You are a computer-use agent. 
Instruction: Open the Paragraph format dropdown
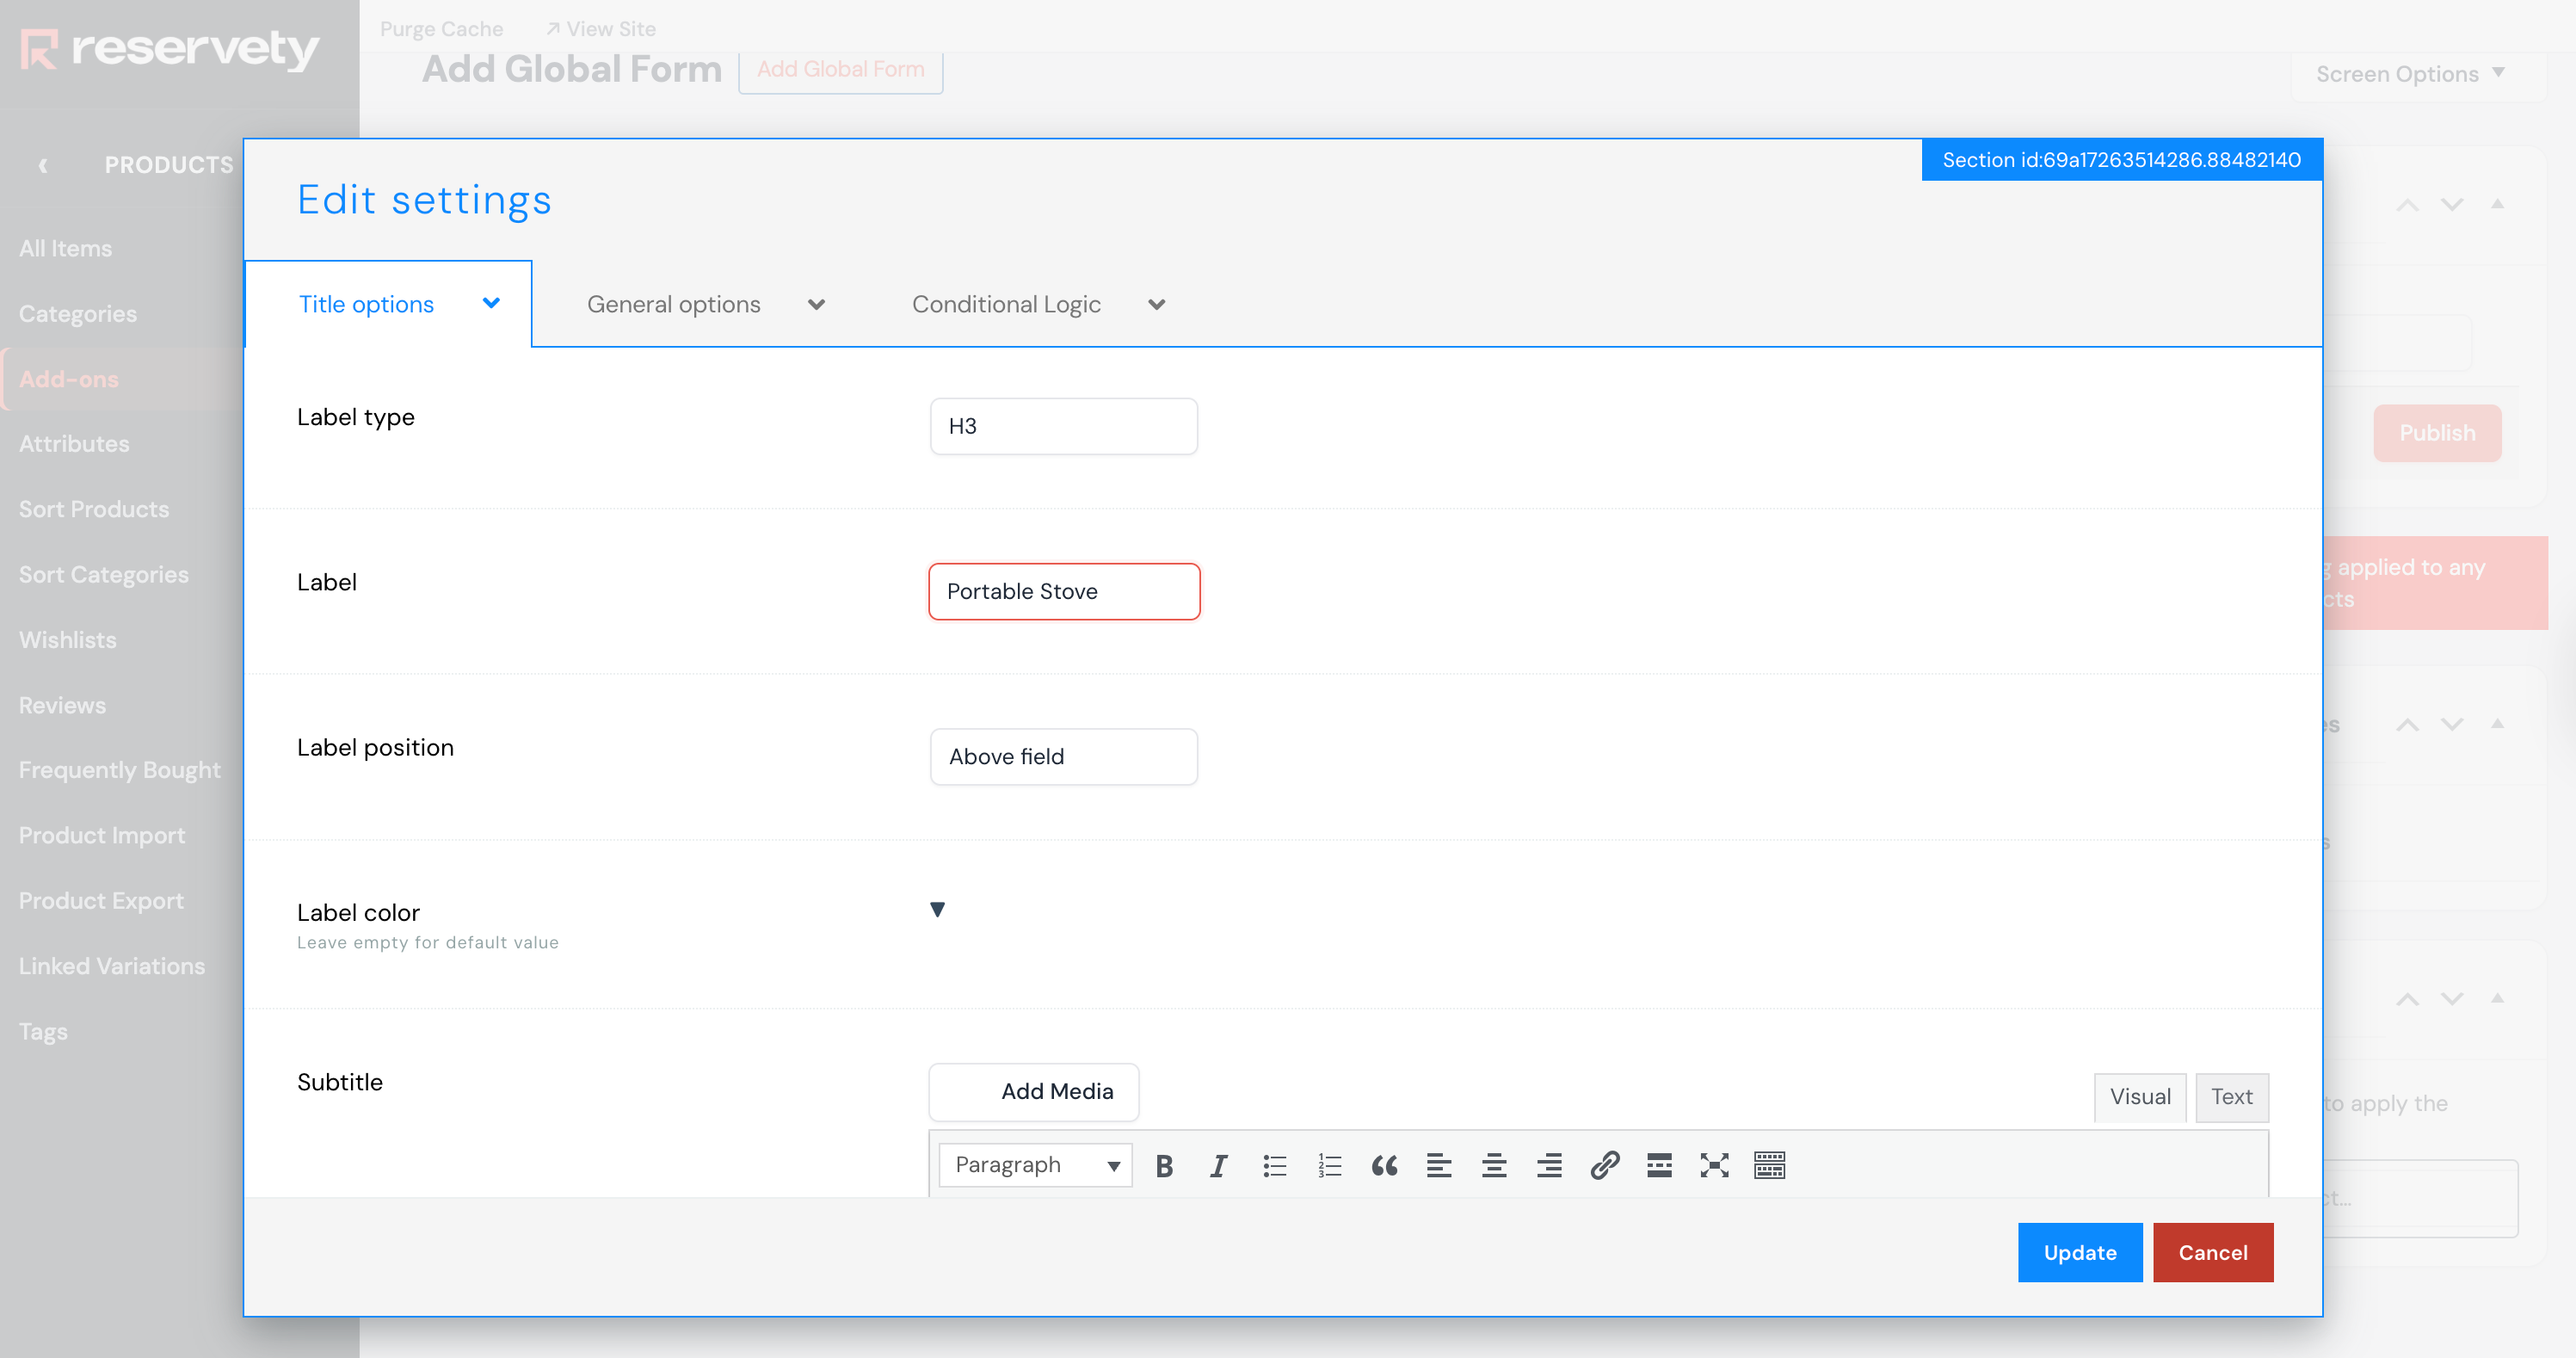pyautogui.click(x=1035, y=1166)
